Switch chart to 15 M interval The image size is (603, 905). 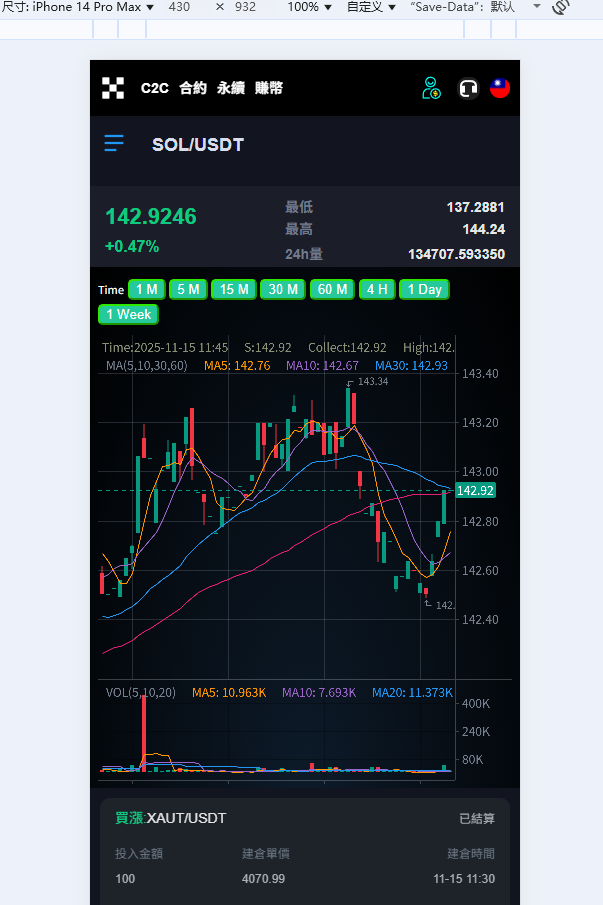tap(235, 290)
